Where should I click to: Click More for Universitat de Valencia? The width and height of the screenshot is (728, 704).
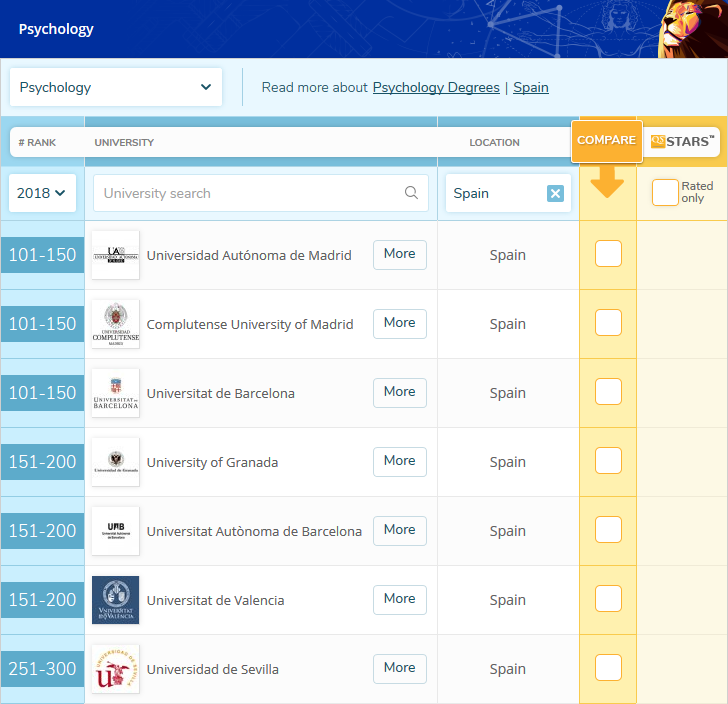[x=400, y=600]
